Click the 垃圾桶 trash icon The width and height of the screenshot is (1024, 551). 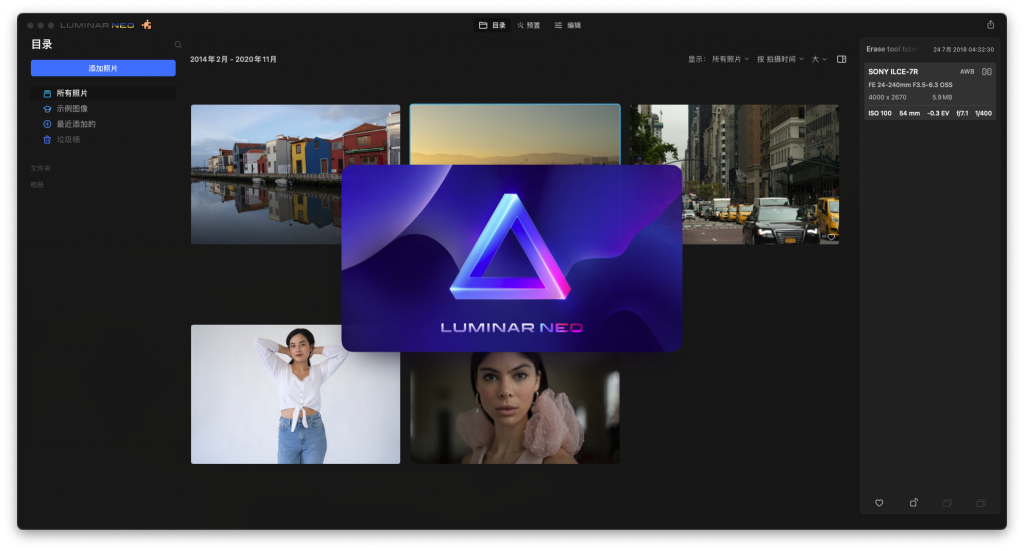(47, 140)
